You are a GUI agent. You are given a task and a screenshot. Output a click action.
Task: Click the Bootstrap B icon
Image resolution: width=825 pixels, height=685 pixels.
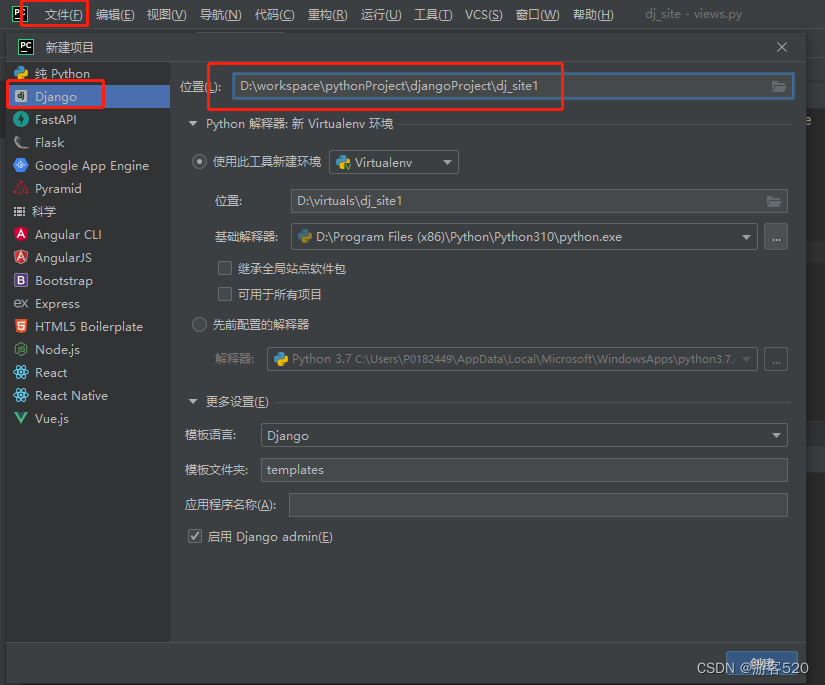(x=21, y=280)
